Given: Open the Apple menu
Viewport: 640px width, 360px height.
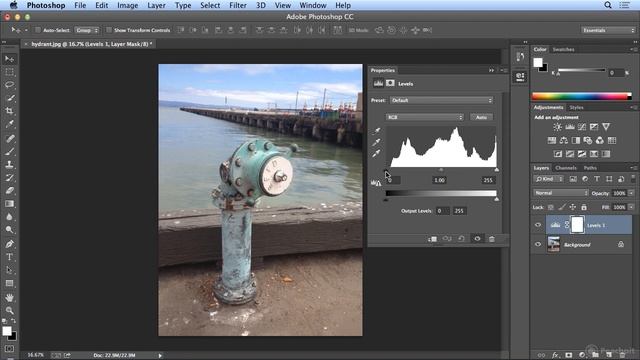Looking at the screenshot, I should (13, 5).
